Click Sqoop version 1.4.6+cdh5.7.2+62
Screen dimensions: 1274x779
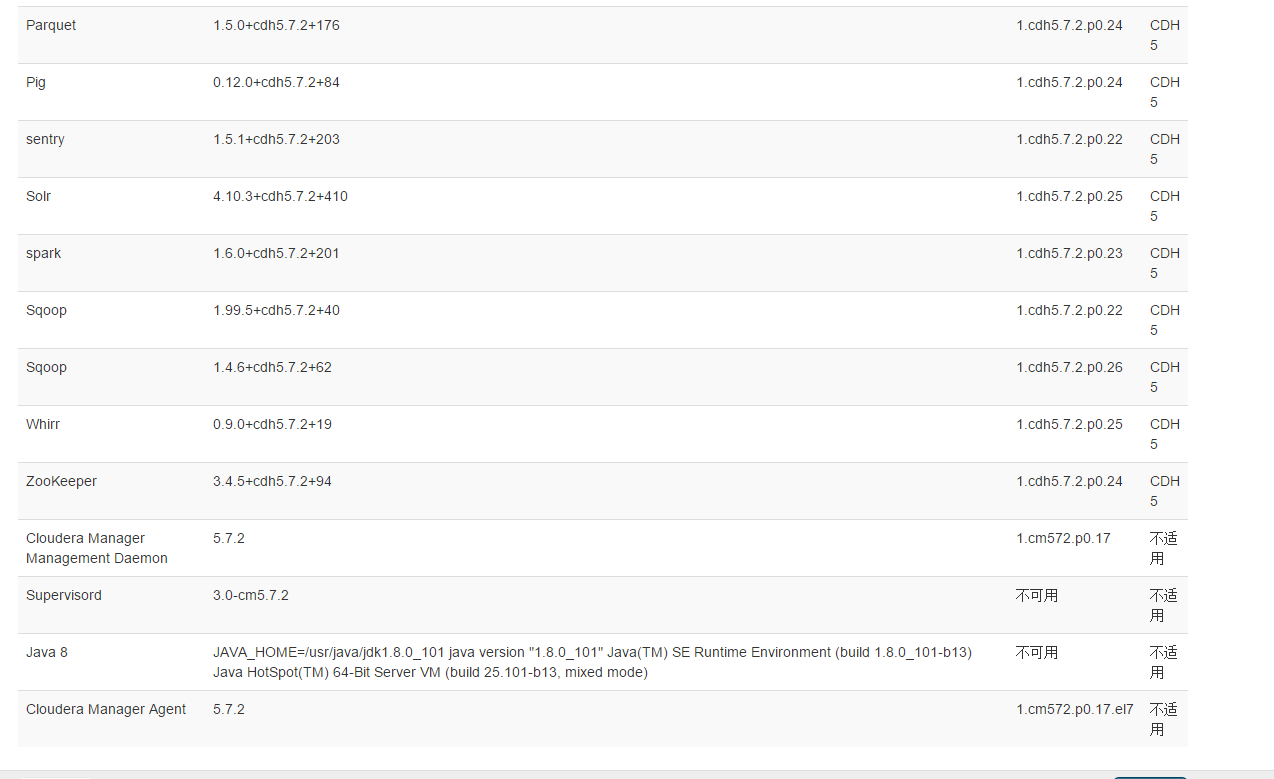(272, 367)
